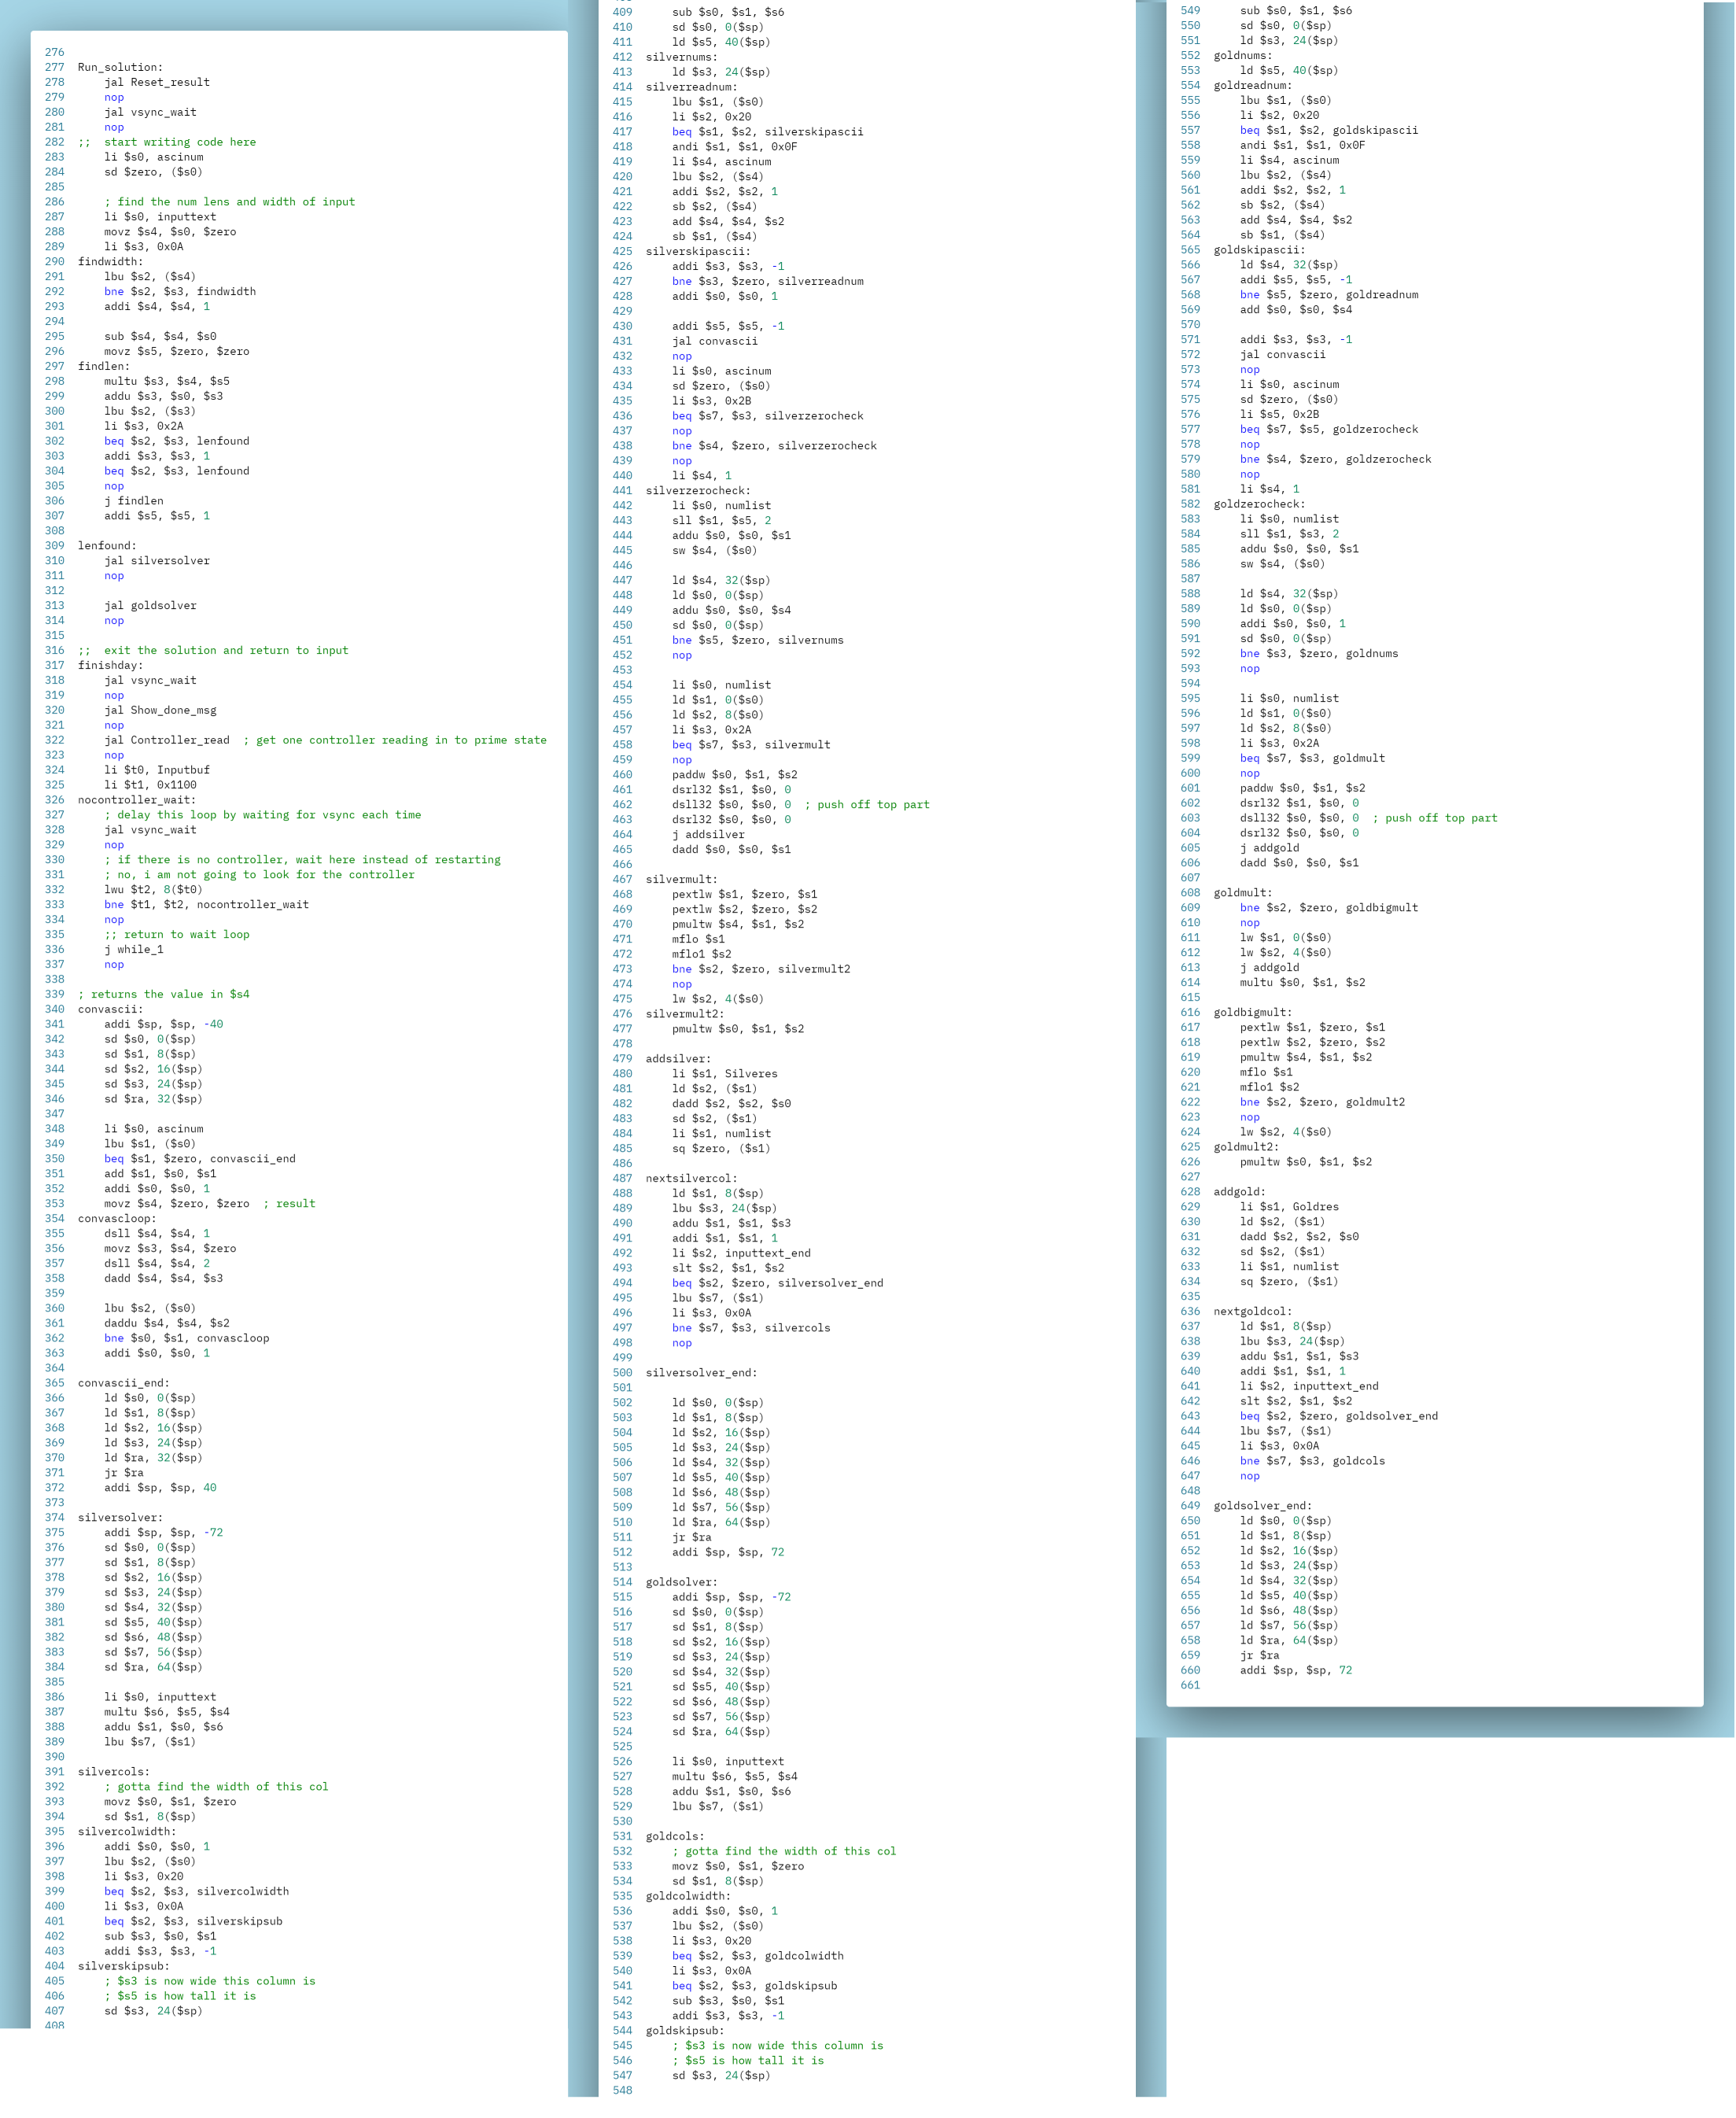The width and height of the screenshot is (1736, 2118).
Task: Click the Run_solution: label on line 277
Action: (x=120, y=67)
